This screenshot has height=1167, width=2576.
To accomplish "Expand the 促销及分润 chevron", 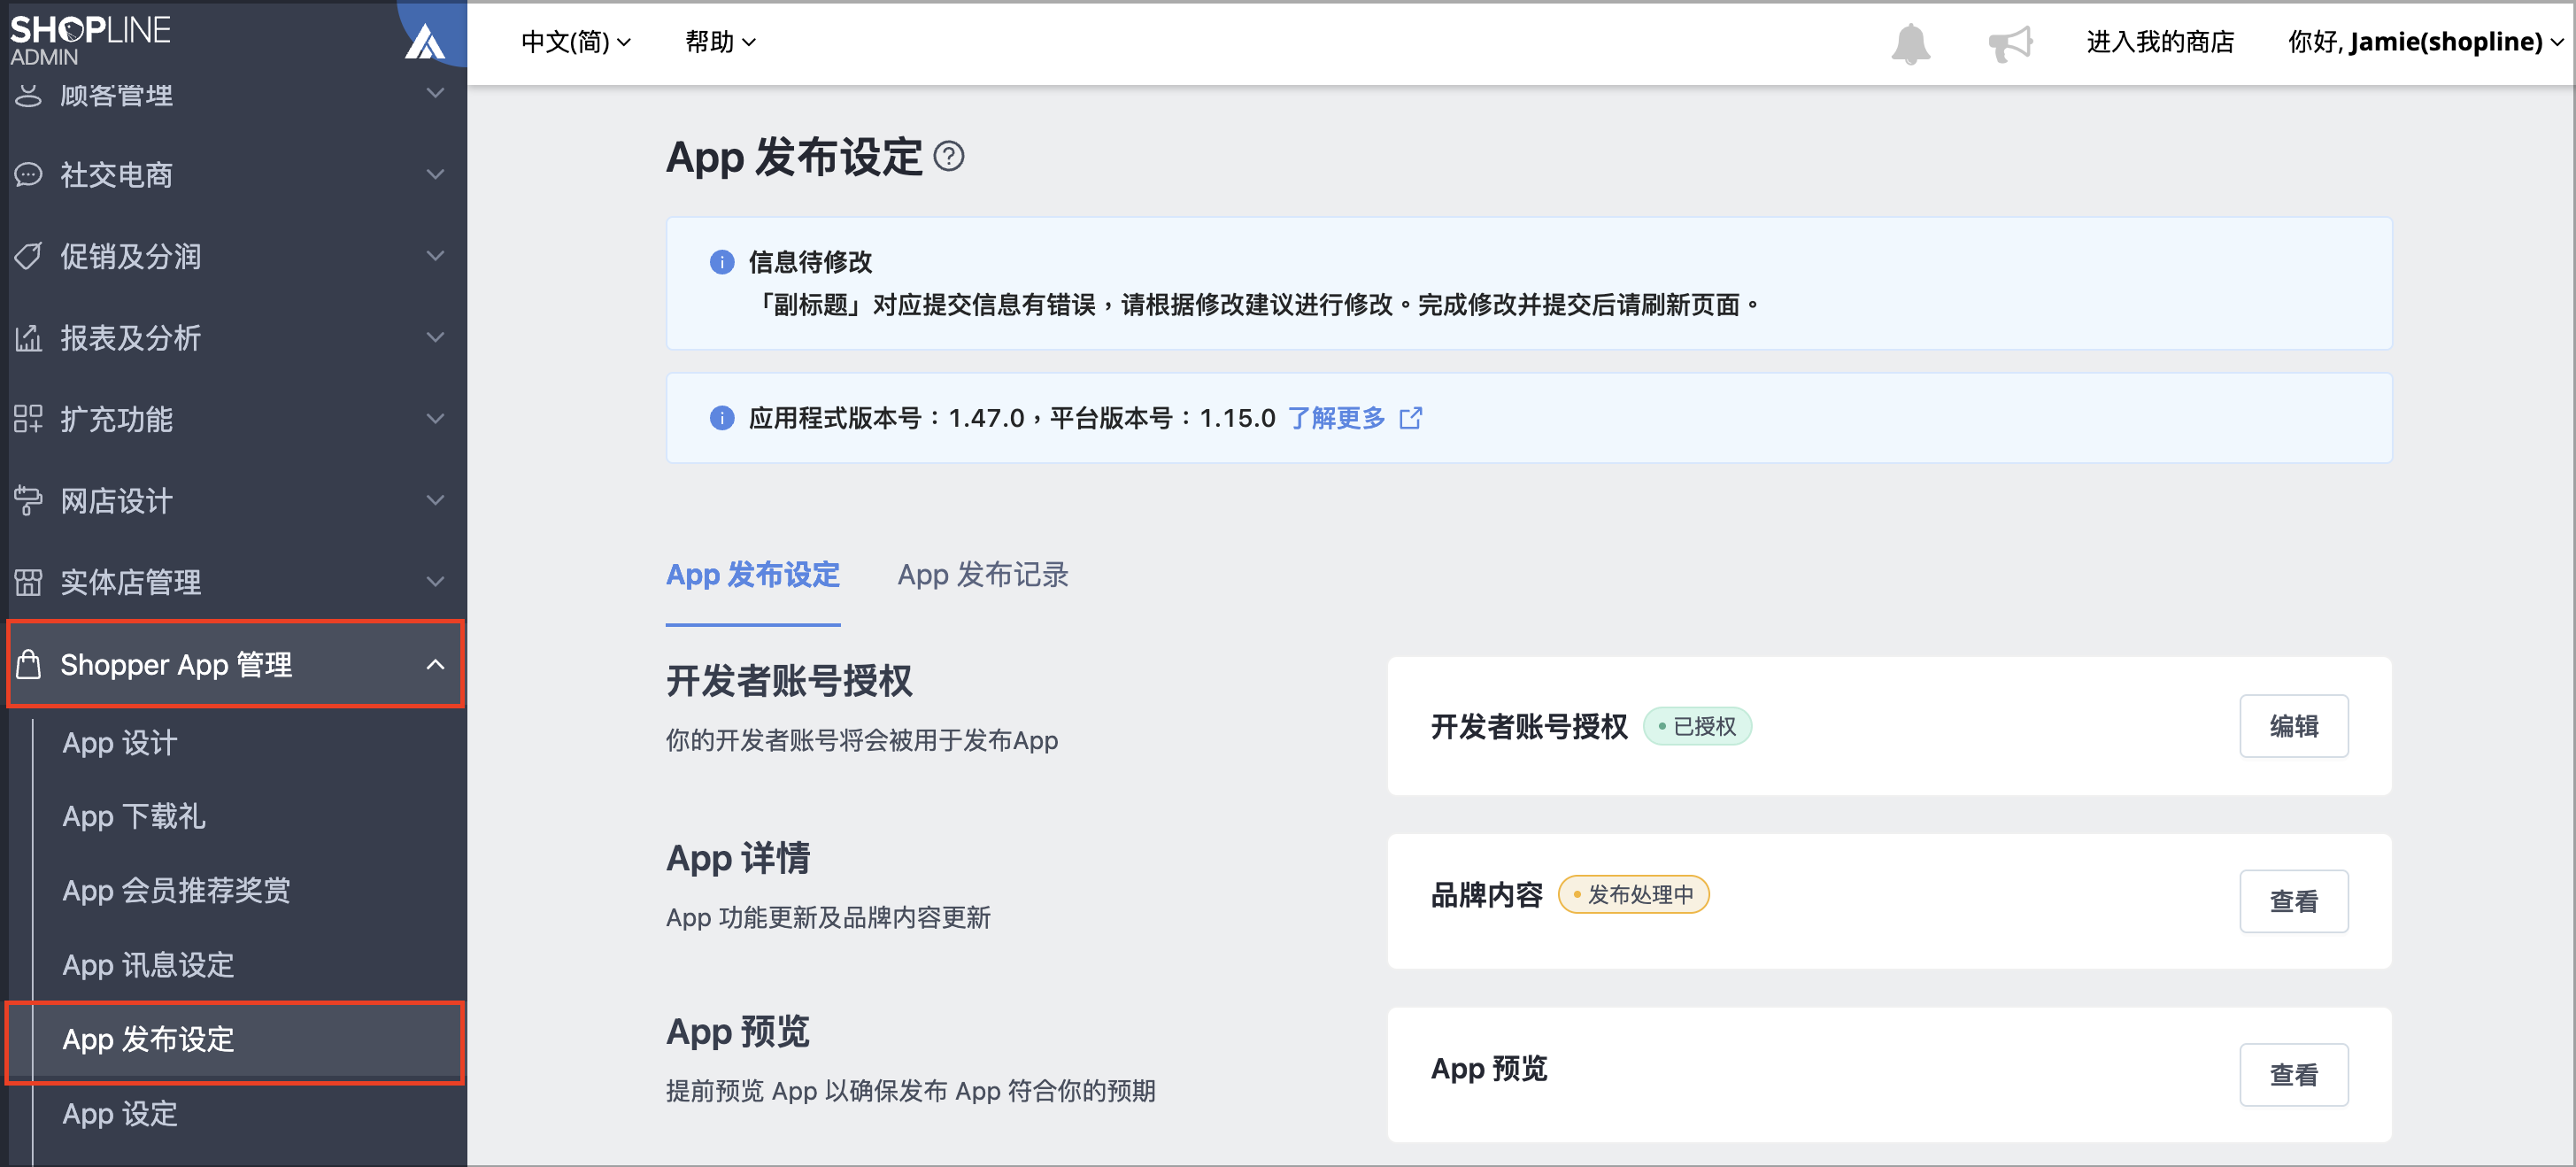I will click(x=435, y=256).
